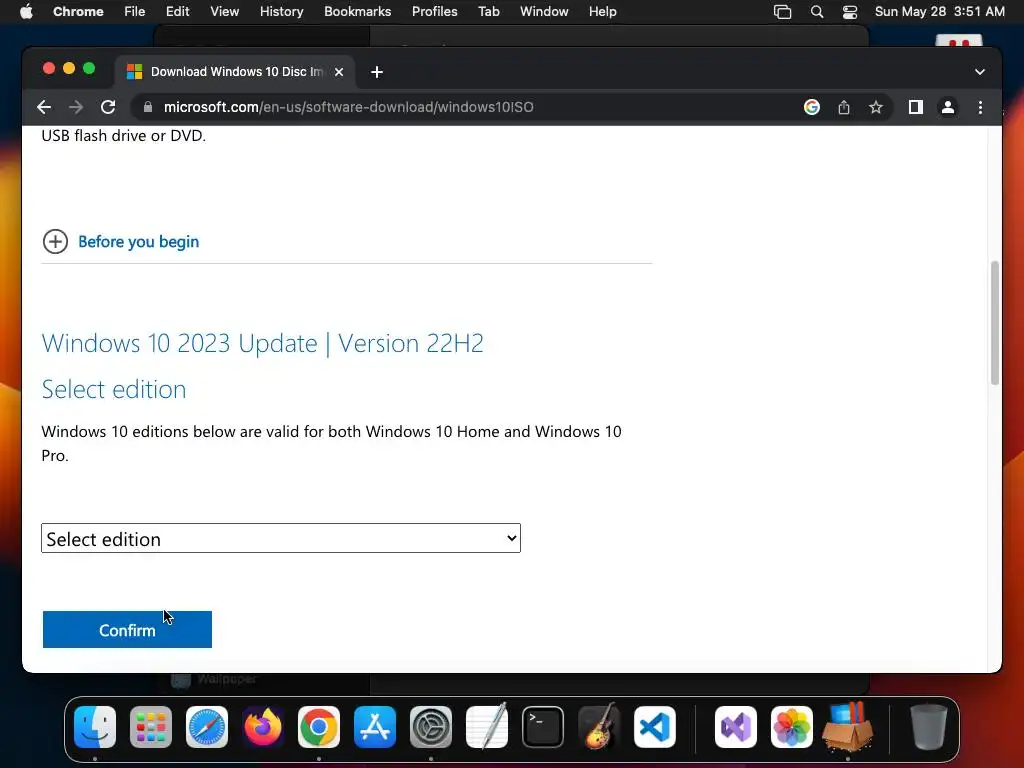Close the Download Windows 10 tab

pos(339,72)
